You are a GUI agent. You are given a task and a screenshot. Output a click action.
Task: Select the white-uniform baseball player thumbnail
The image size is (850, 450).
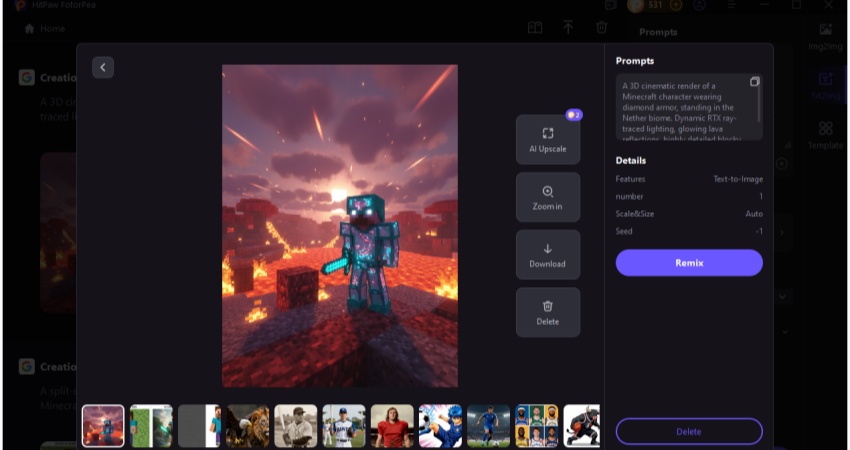344,426
